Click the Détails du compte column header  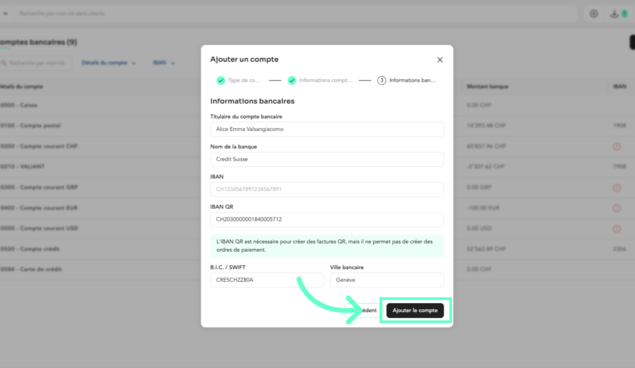[x=21, y=87]
